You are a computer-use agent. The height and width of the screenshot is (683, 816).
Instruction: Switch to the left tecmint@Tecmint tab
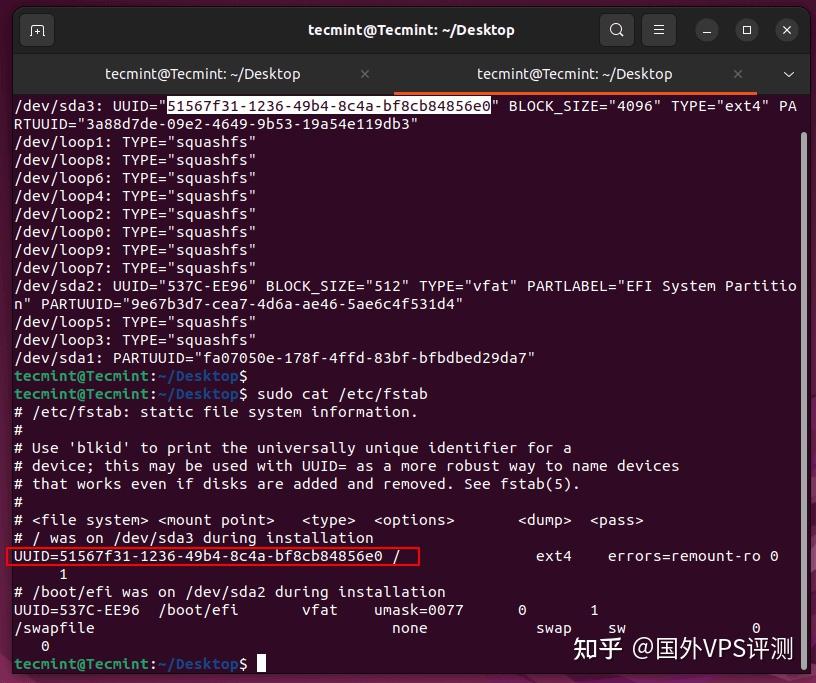(202, 73)
